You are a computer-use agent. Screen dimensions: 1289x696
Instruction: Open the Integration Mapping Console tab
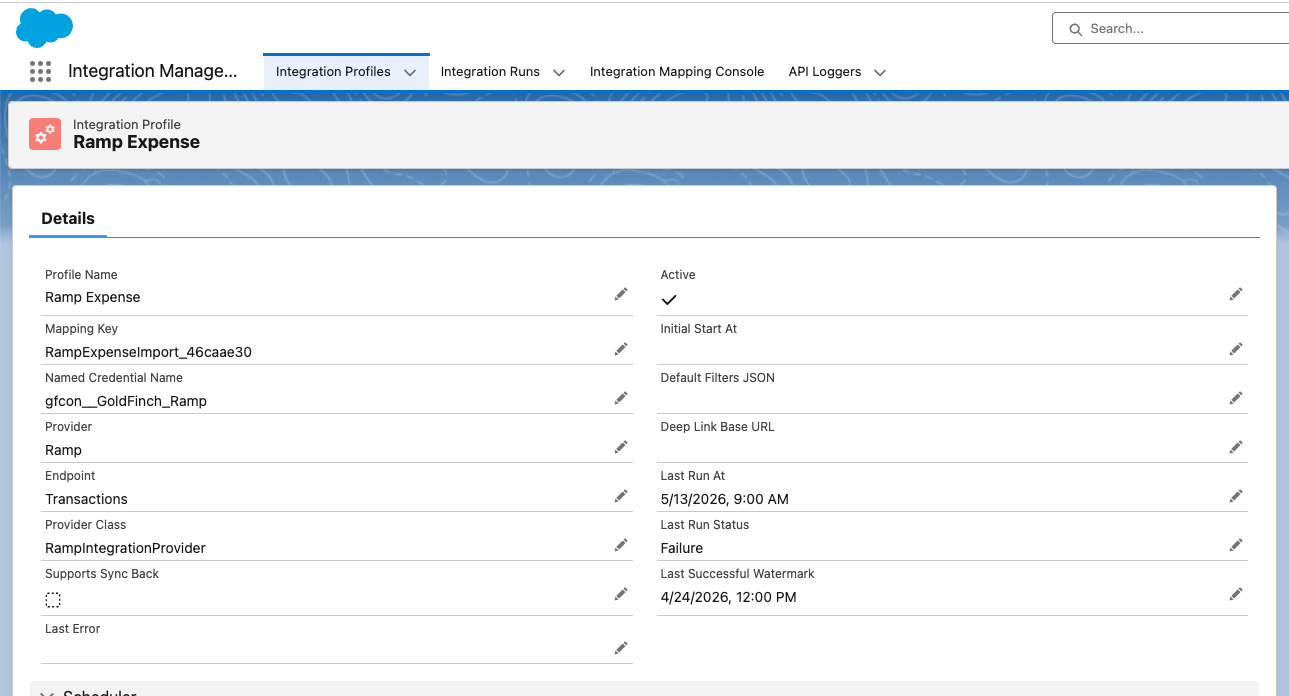click(x=677, y=72)
